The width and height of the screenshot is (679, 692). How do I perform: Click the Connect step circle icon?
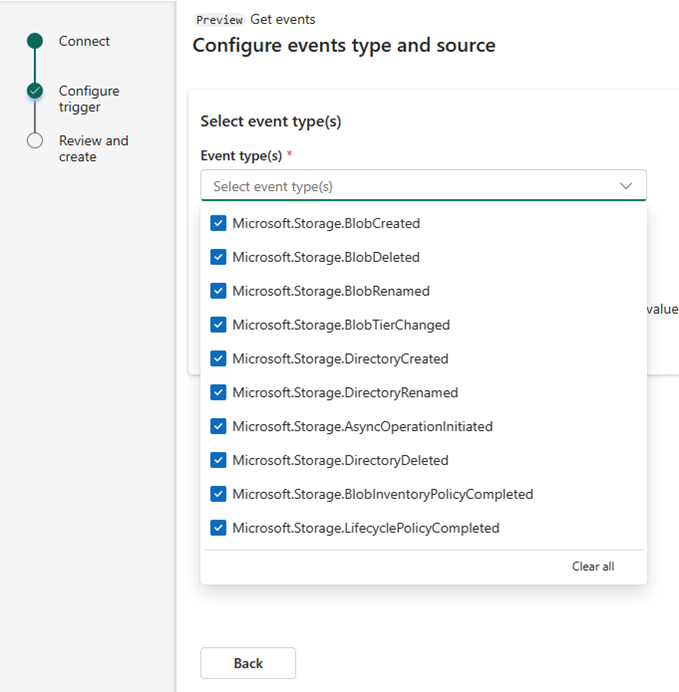pyautogui.click(x=35, y=41)
